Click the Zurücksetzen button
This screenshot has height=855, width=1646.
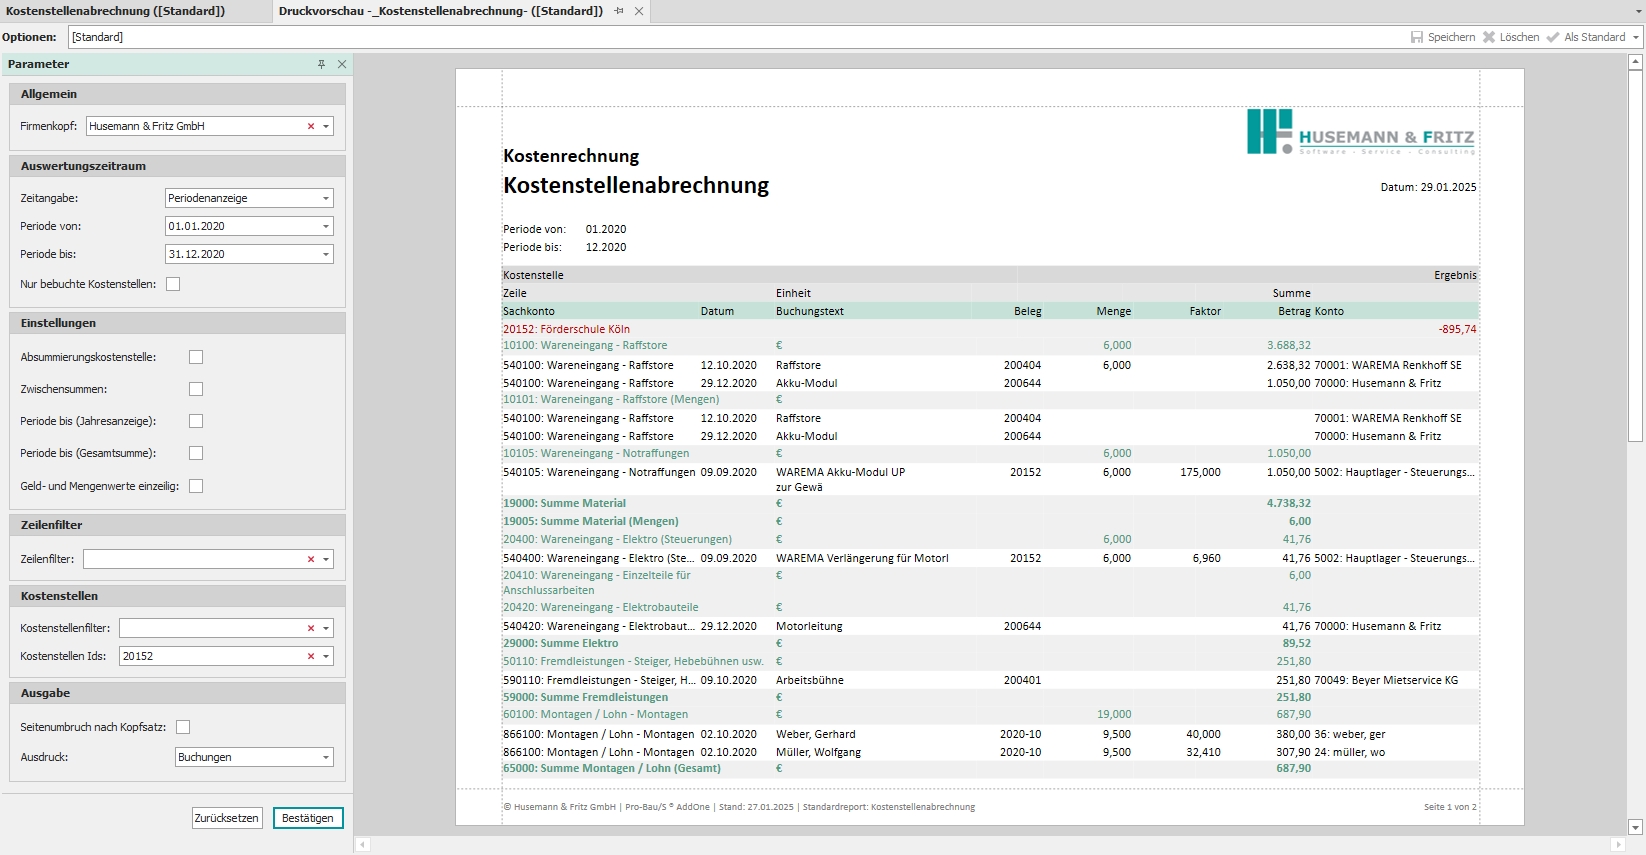point(227,818)
